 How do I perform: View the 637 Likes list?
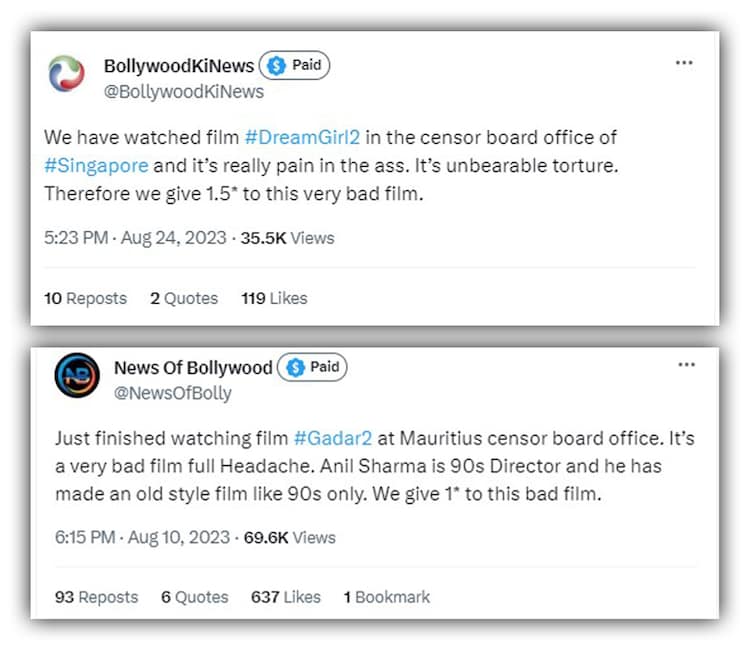click(286, 597)
